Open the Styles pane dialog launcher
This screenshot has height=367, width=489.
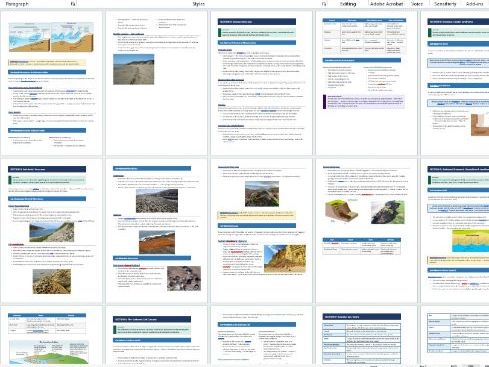pos(324,4)
